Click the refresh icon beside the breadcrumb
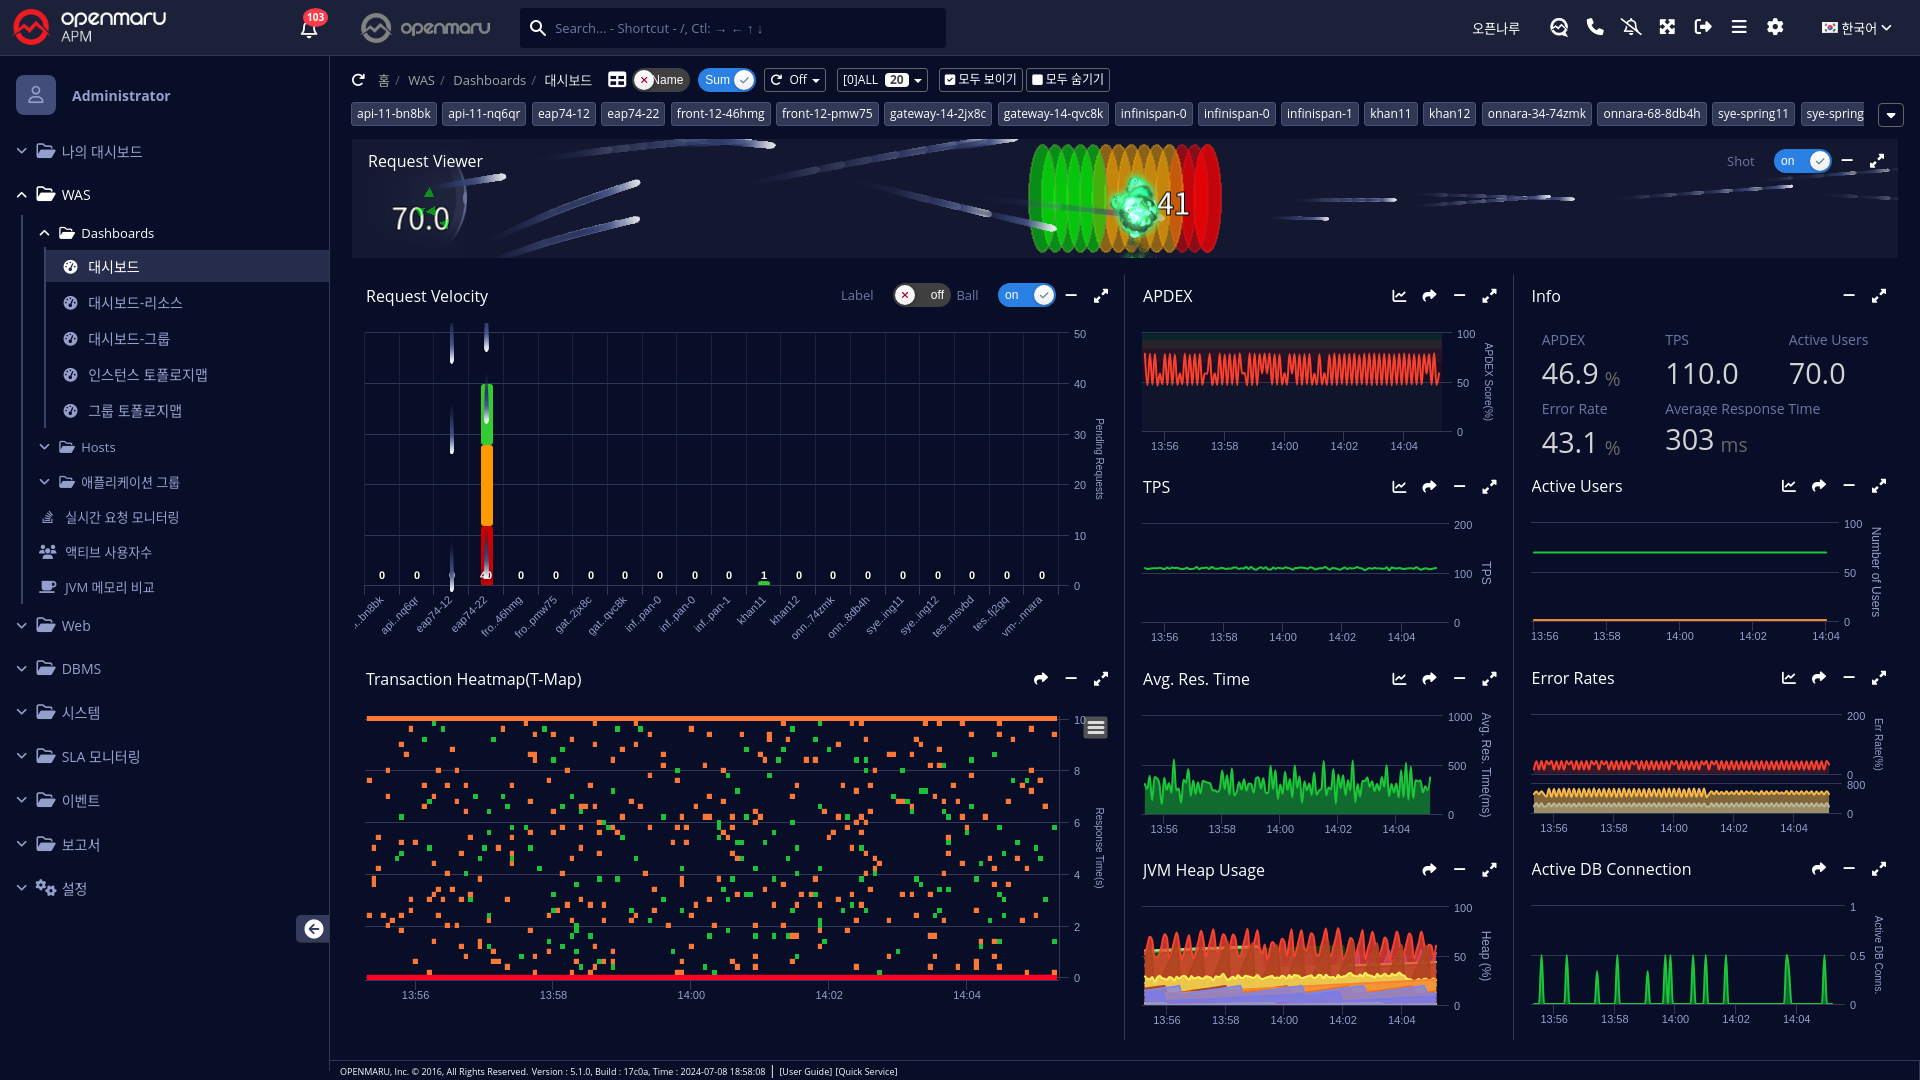Image resolution: width=1920 pixels, height=1080 pixels. (358, 80)
